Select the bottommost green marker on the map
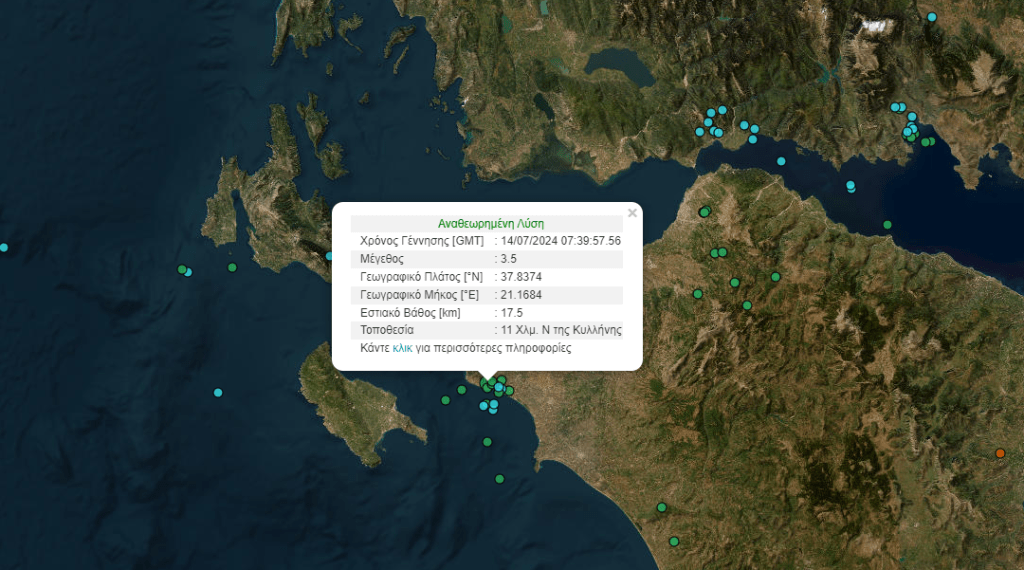This screenshot has width=1024, height=570. [x=674, y=541]
